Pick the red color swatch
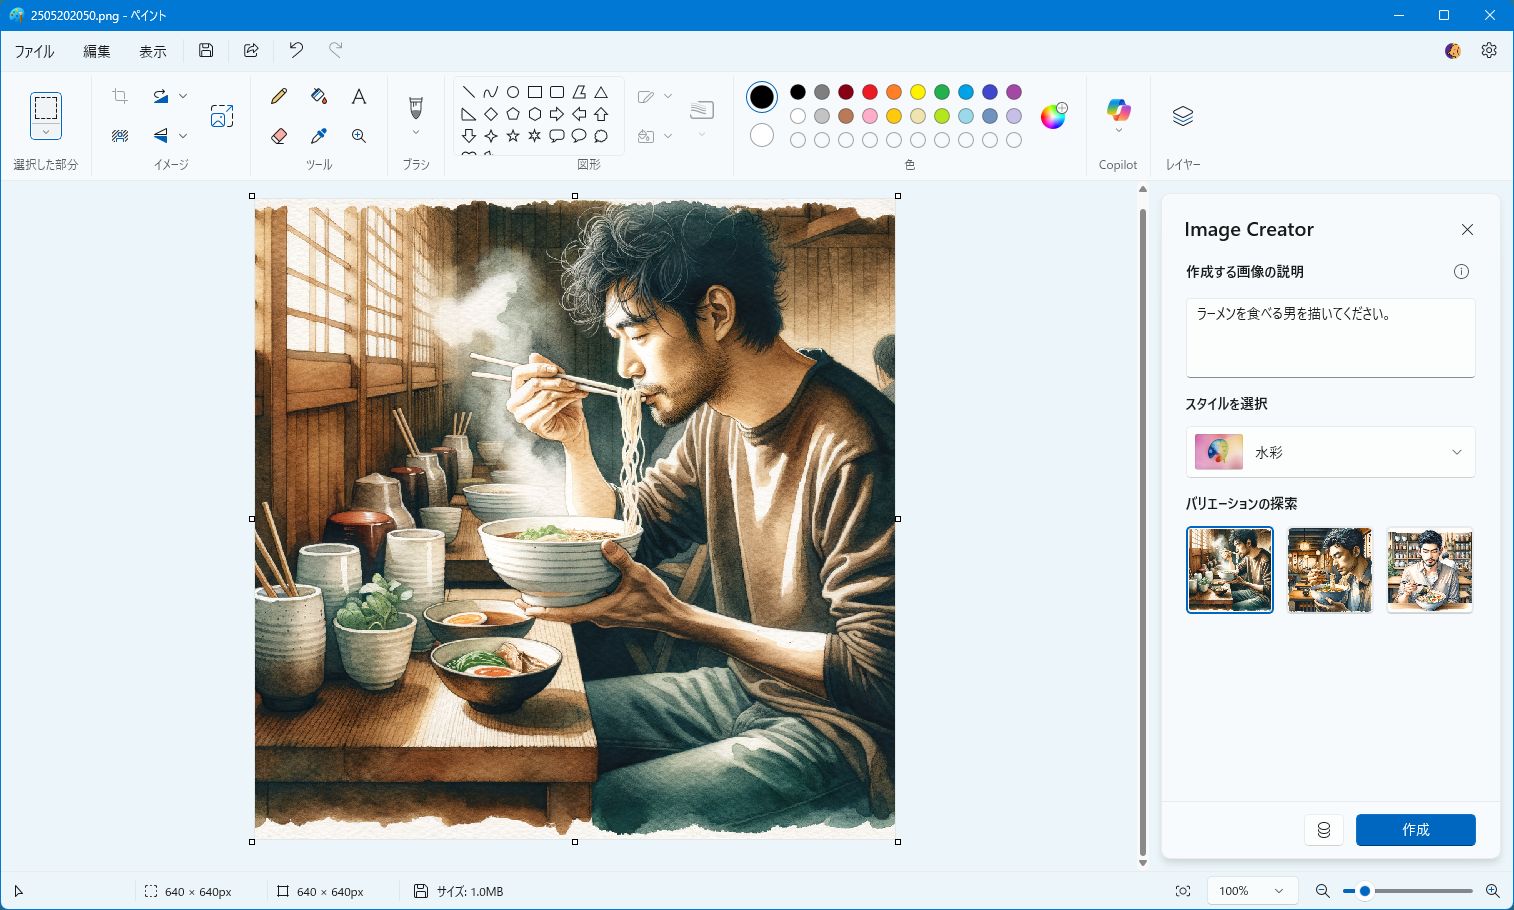The image size is (1514, 910). 870,92
